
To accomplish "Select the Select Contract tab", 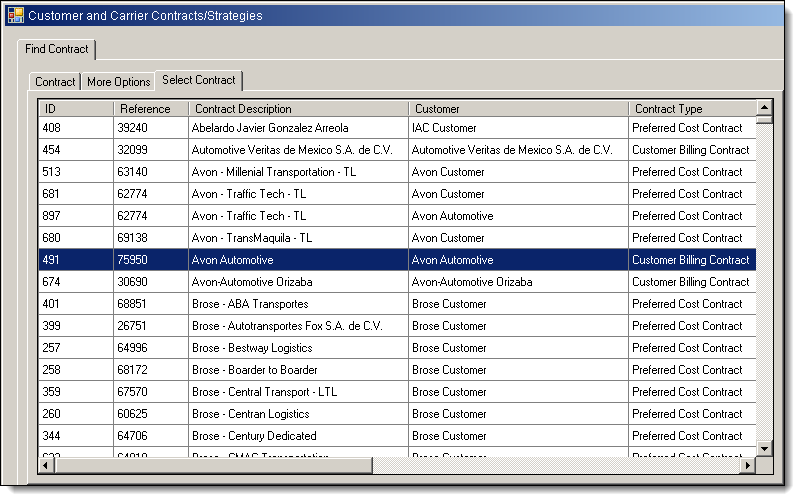I will pyautogui.click(x=198, y=80).
